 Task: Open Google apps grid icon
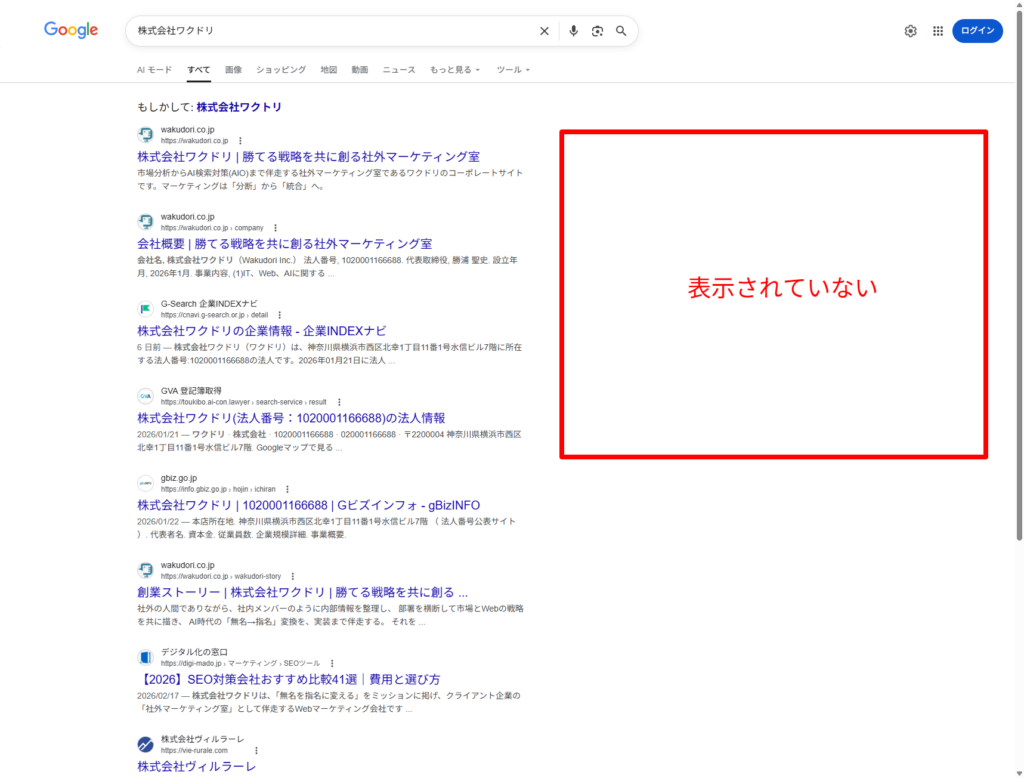pos(938,31)
